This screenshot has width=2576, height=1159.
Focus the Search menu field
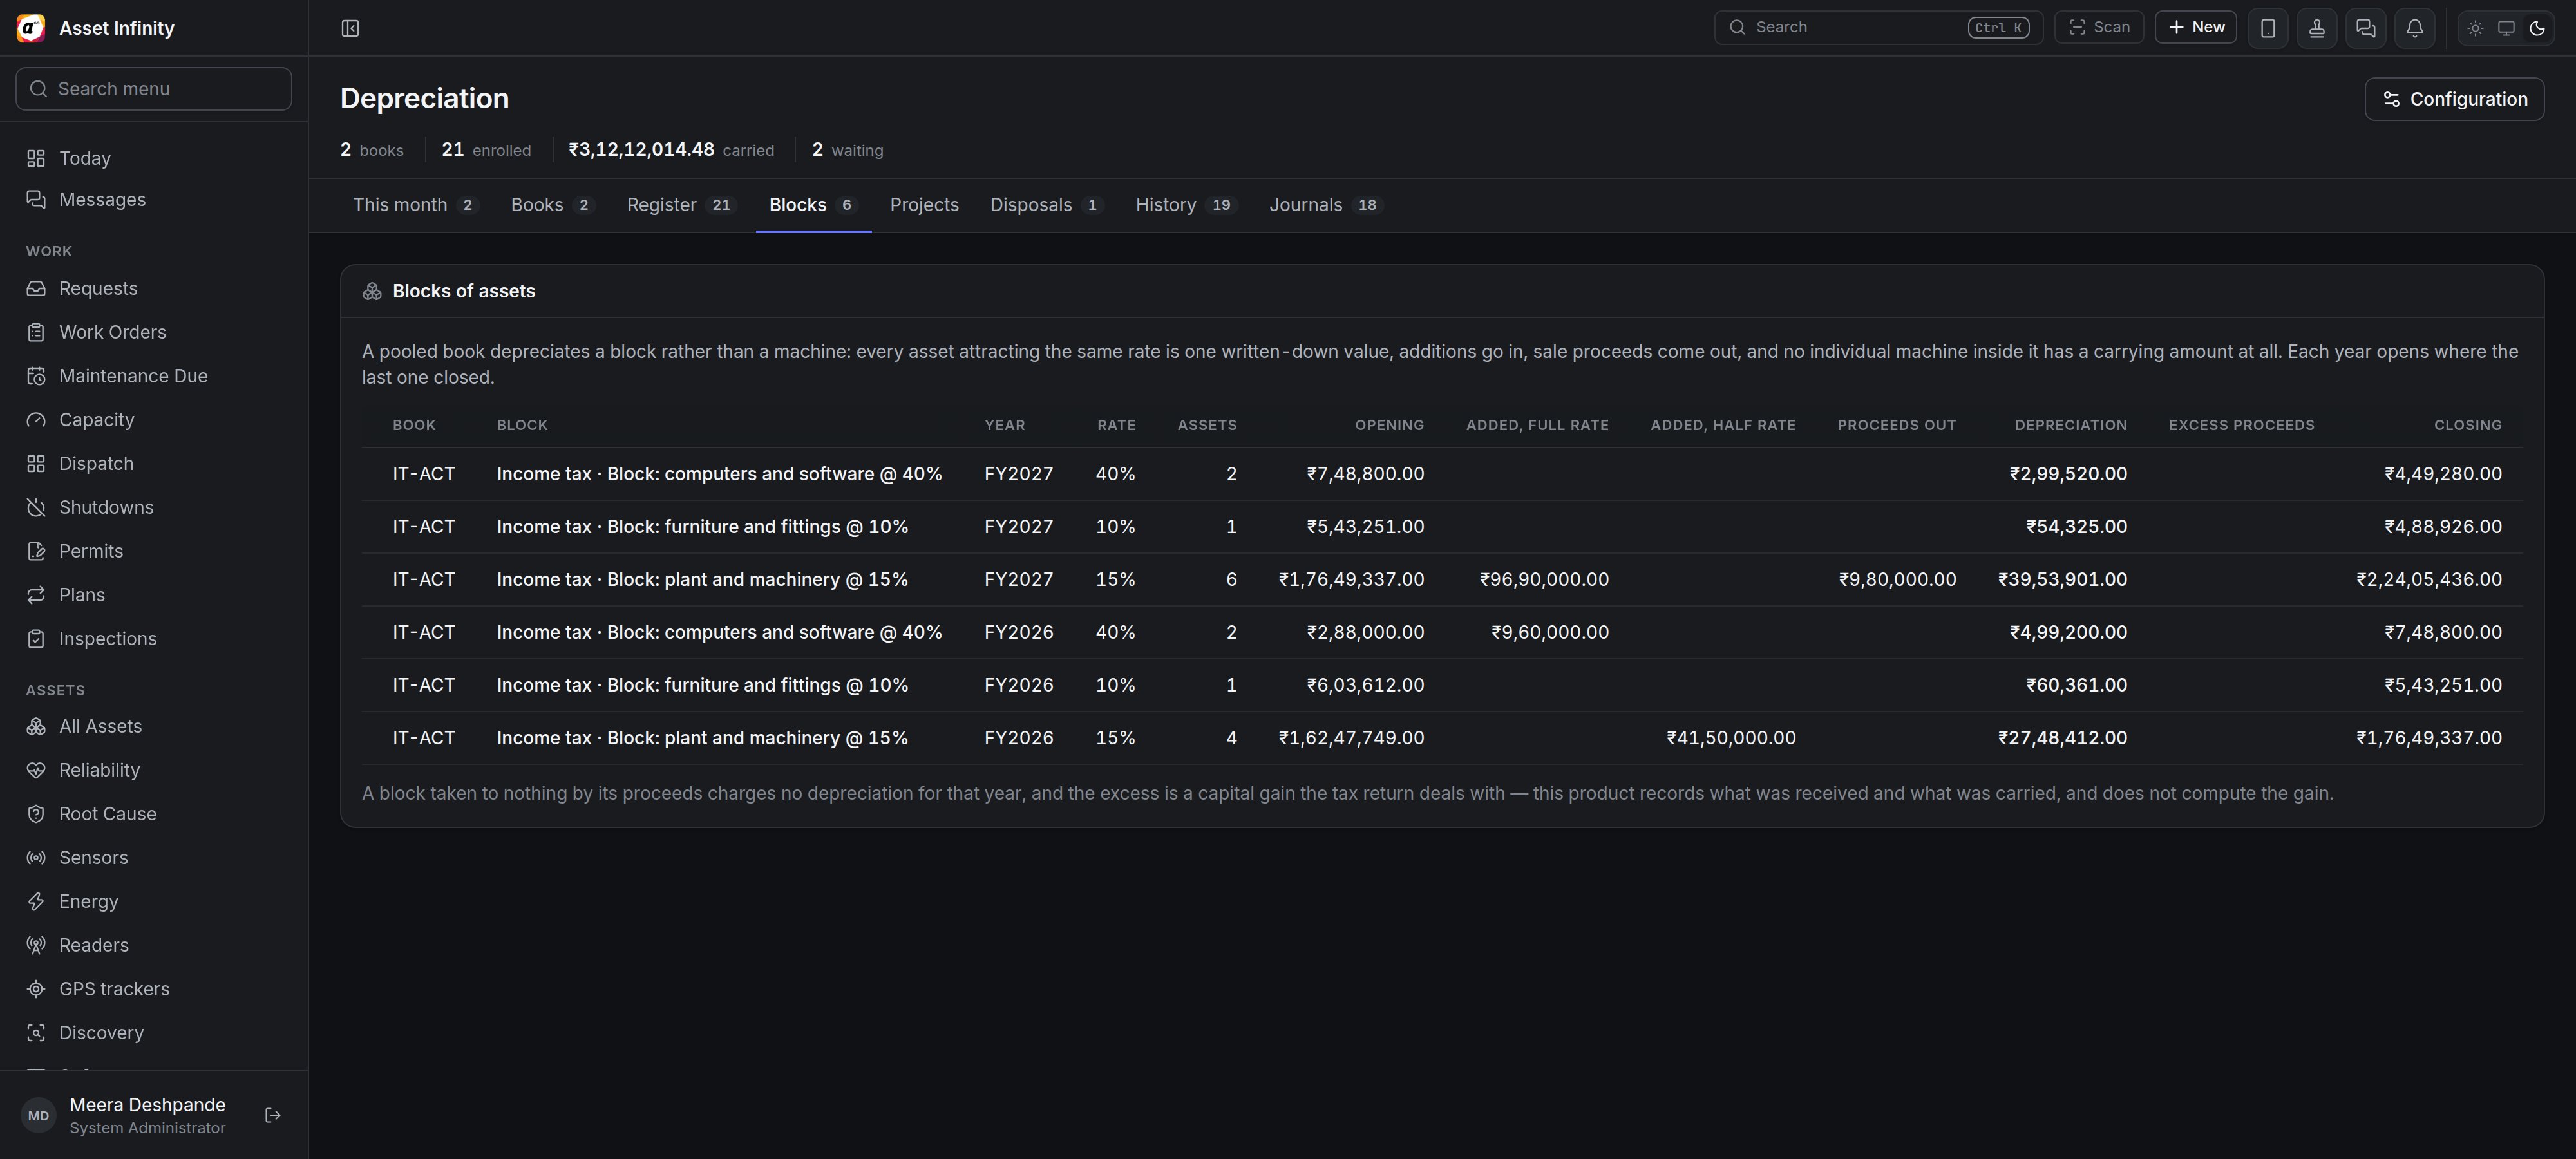[x=154, y=89]
